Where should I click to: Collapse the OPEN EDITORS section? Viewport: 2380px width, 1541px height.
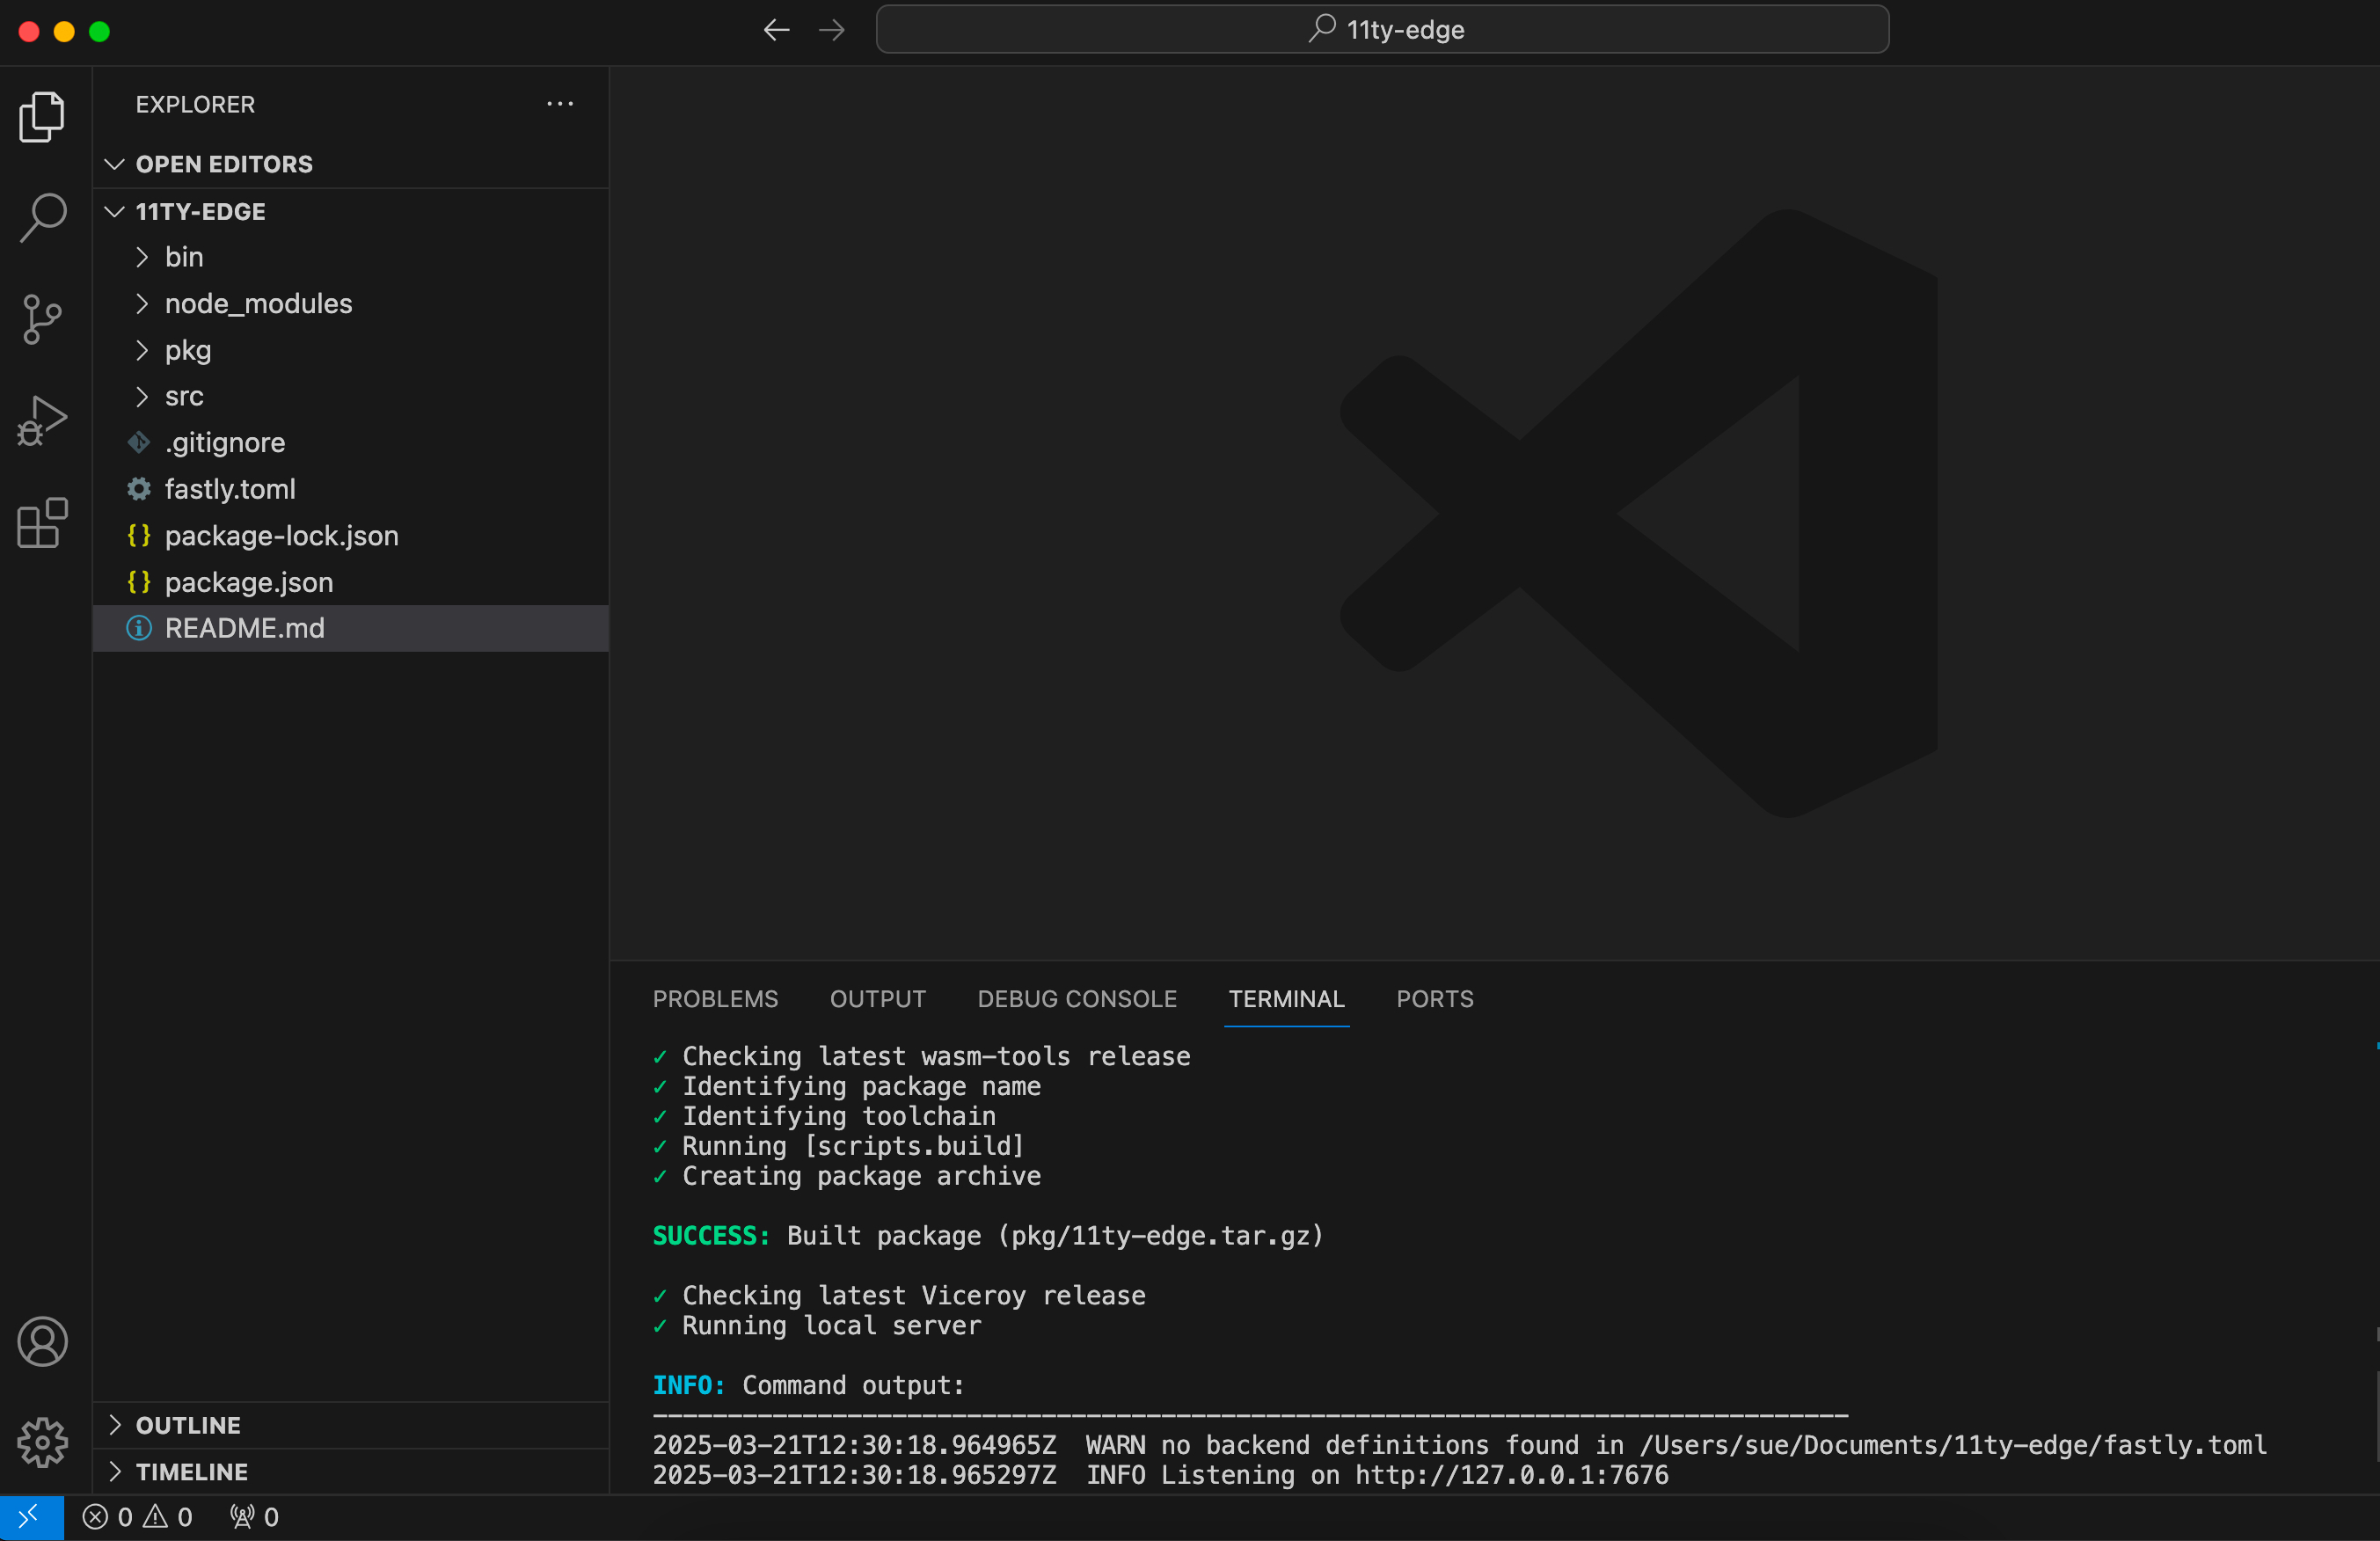coord(115,164)
